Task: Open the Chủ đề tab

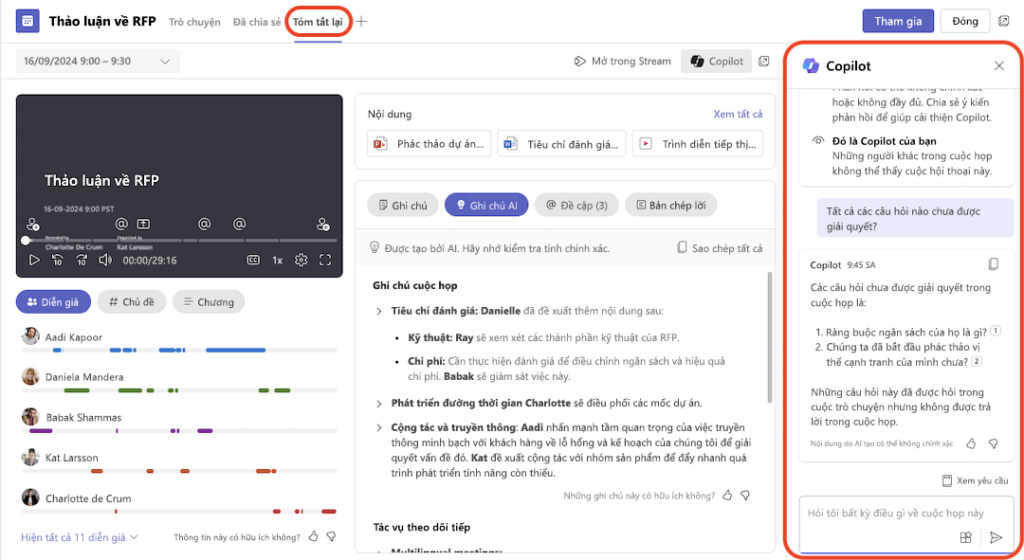Action: (131, 301)
